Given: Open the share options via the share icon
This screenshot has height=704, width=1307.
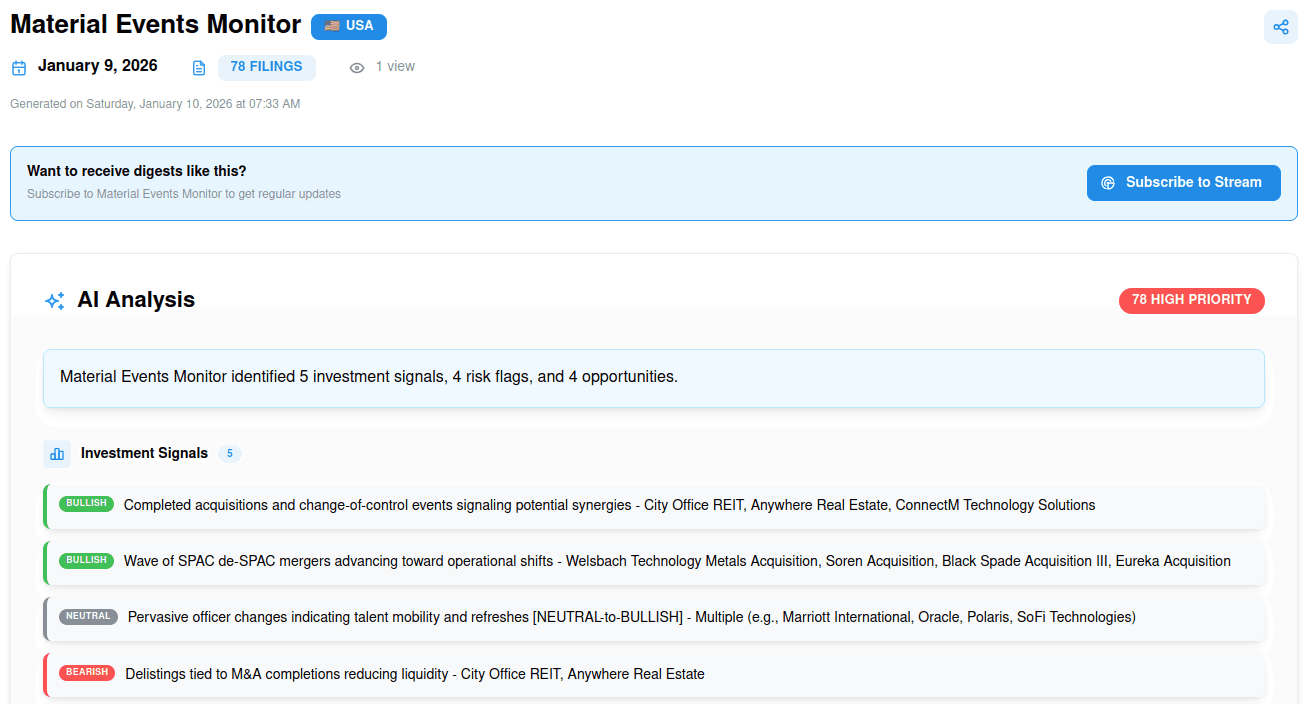Looking at the screenshot, I should pos(1281,27).
